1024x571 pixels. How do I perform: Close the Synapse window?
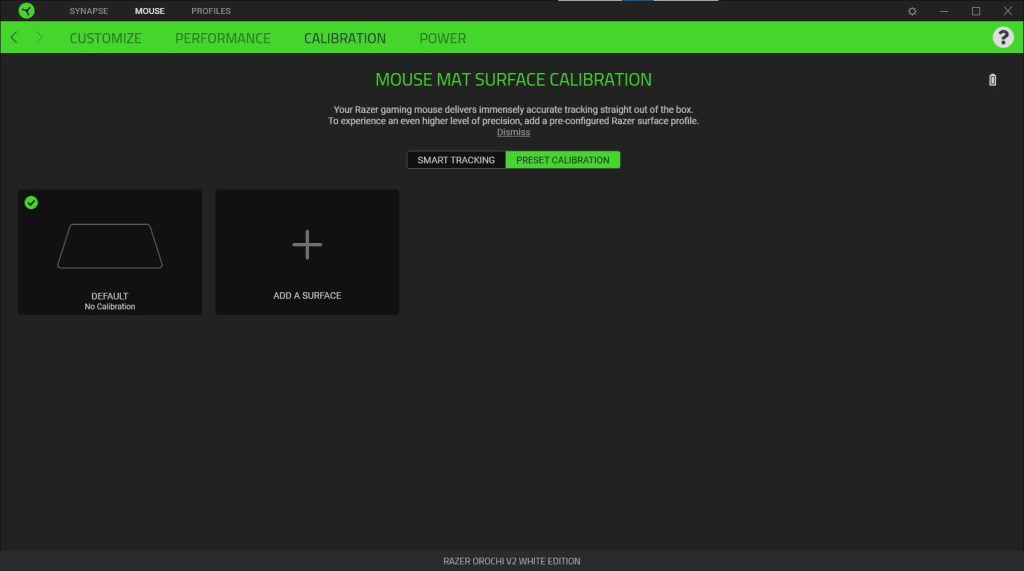click(x=1008, y=11)
